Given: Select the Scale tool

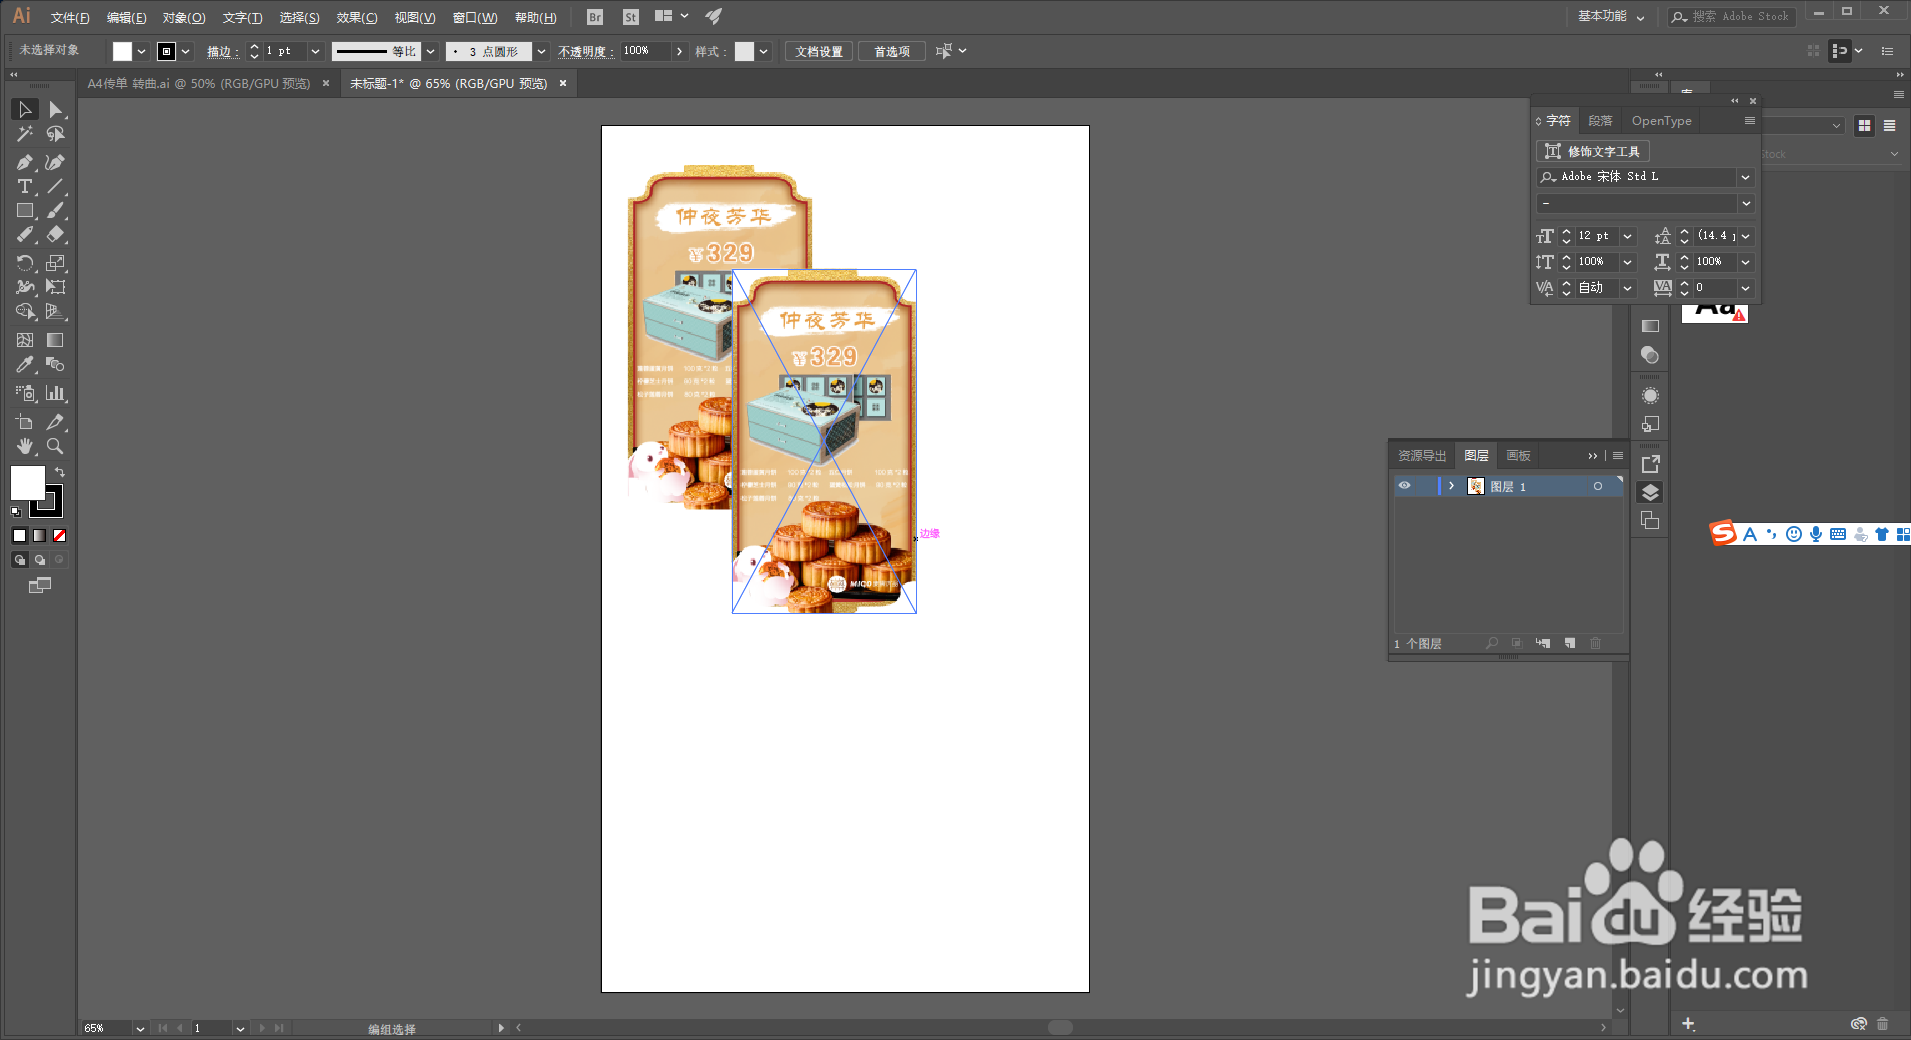Looking at the screenshot, I should pyautogui.click(x=56, y=263).
